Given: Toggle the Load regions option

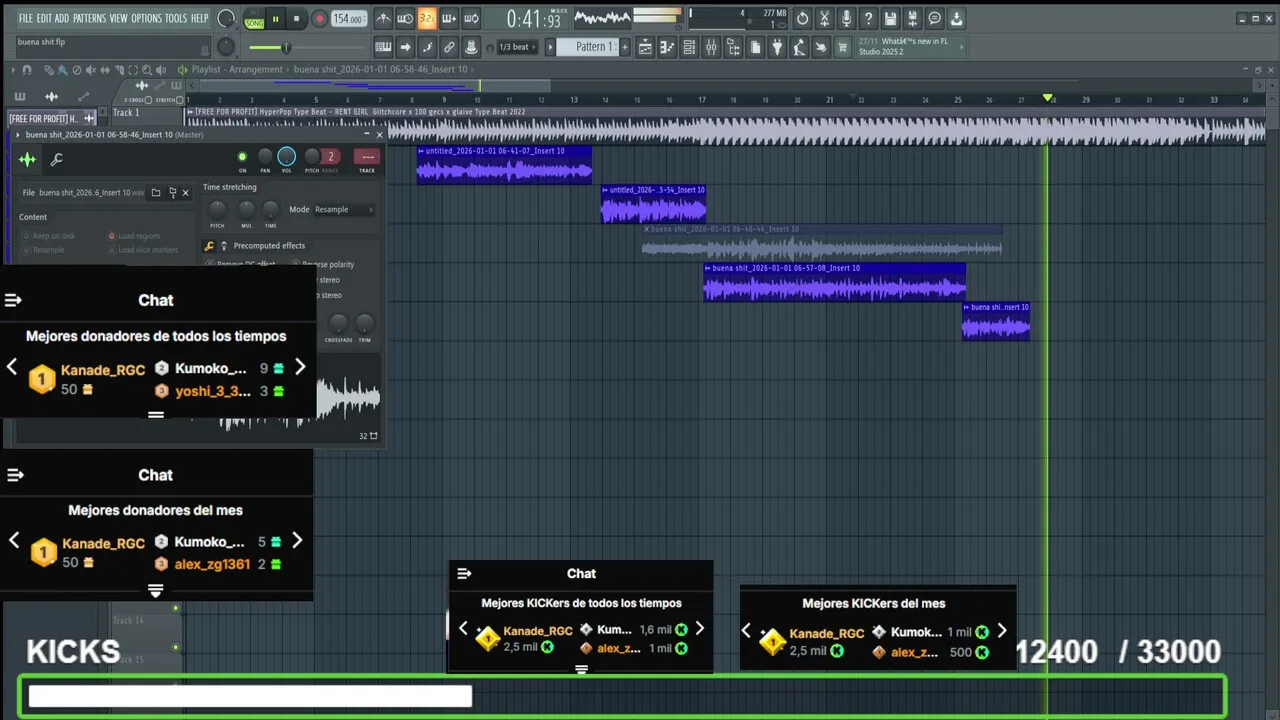Looking at the screenshot, I should (133, 236).
